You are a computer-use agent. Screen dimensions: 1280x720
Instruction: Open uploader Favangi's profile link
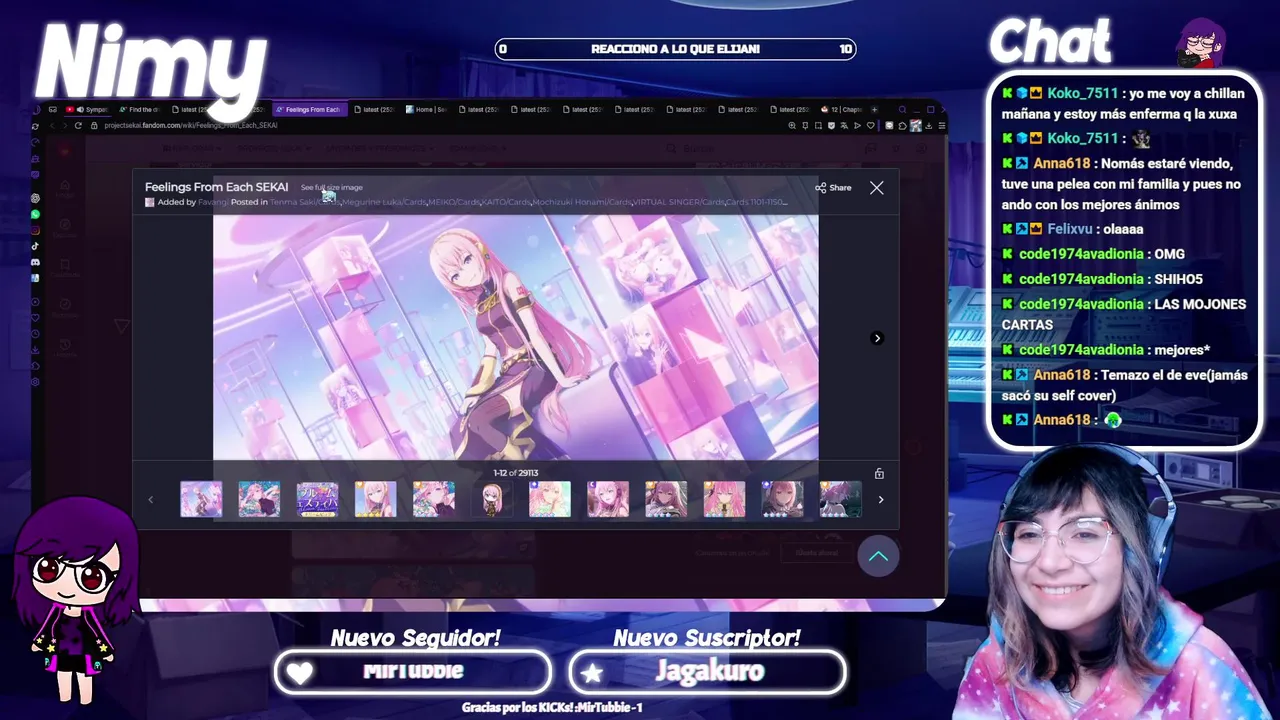pos(213,202)
